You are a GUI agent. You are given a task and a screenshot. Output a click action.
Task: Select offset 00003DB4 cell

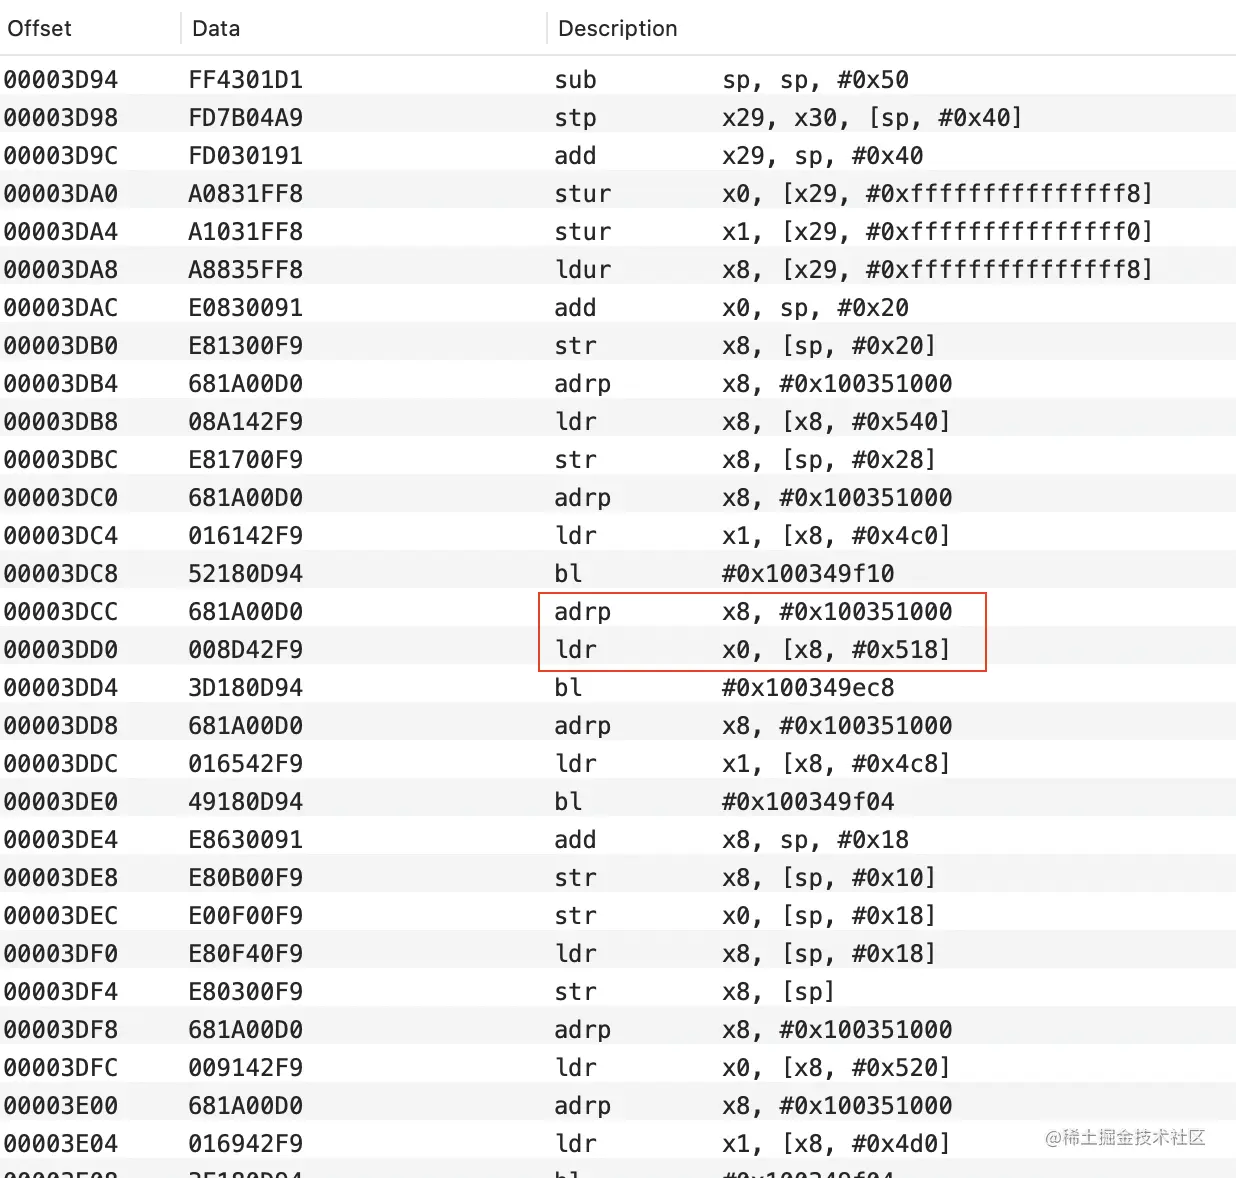point(61,384)
